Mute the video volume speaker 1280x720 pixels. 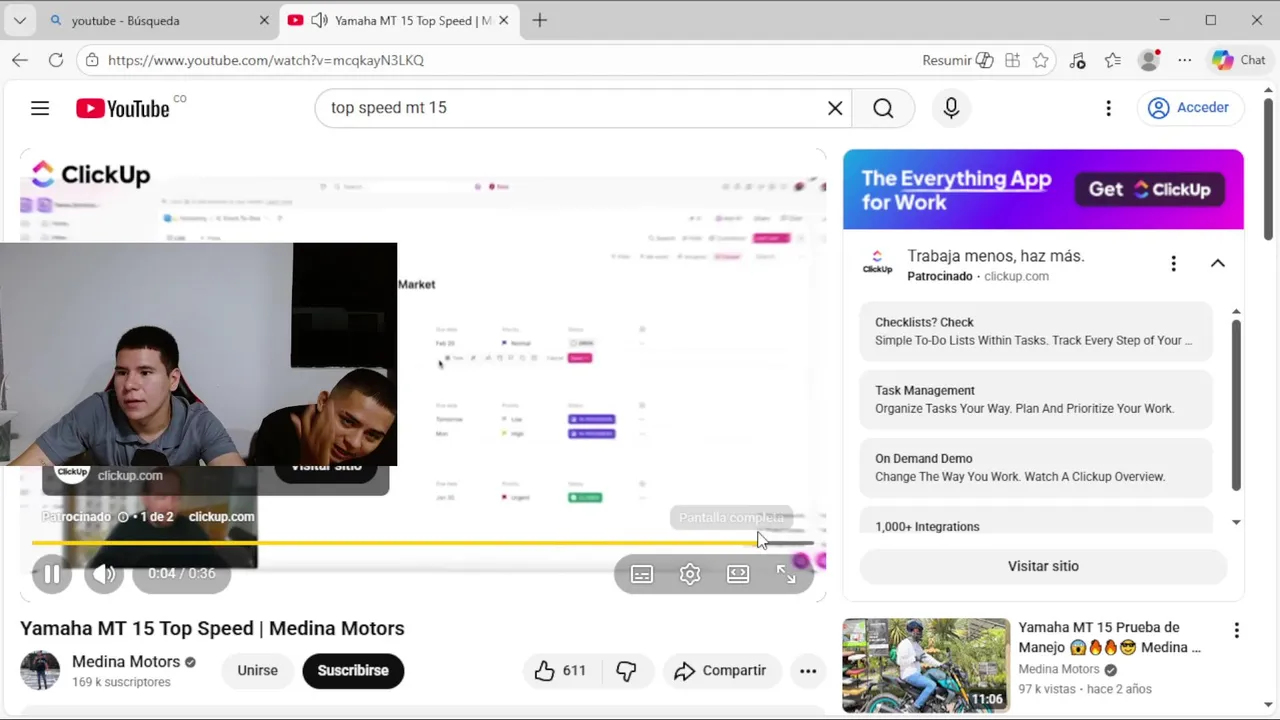tap(104, 574)
